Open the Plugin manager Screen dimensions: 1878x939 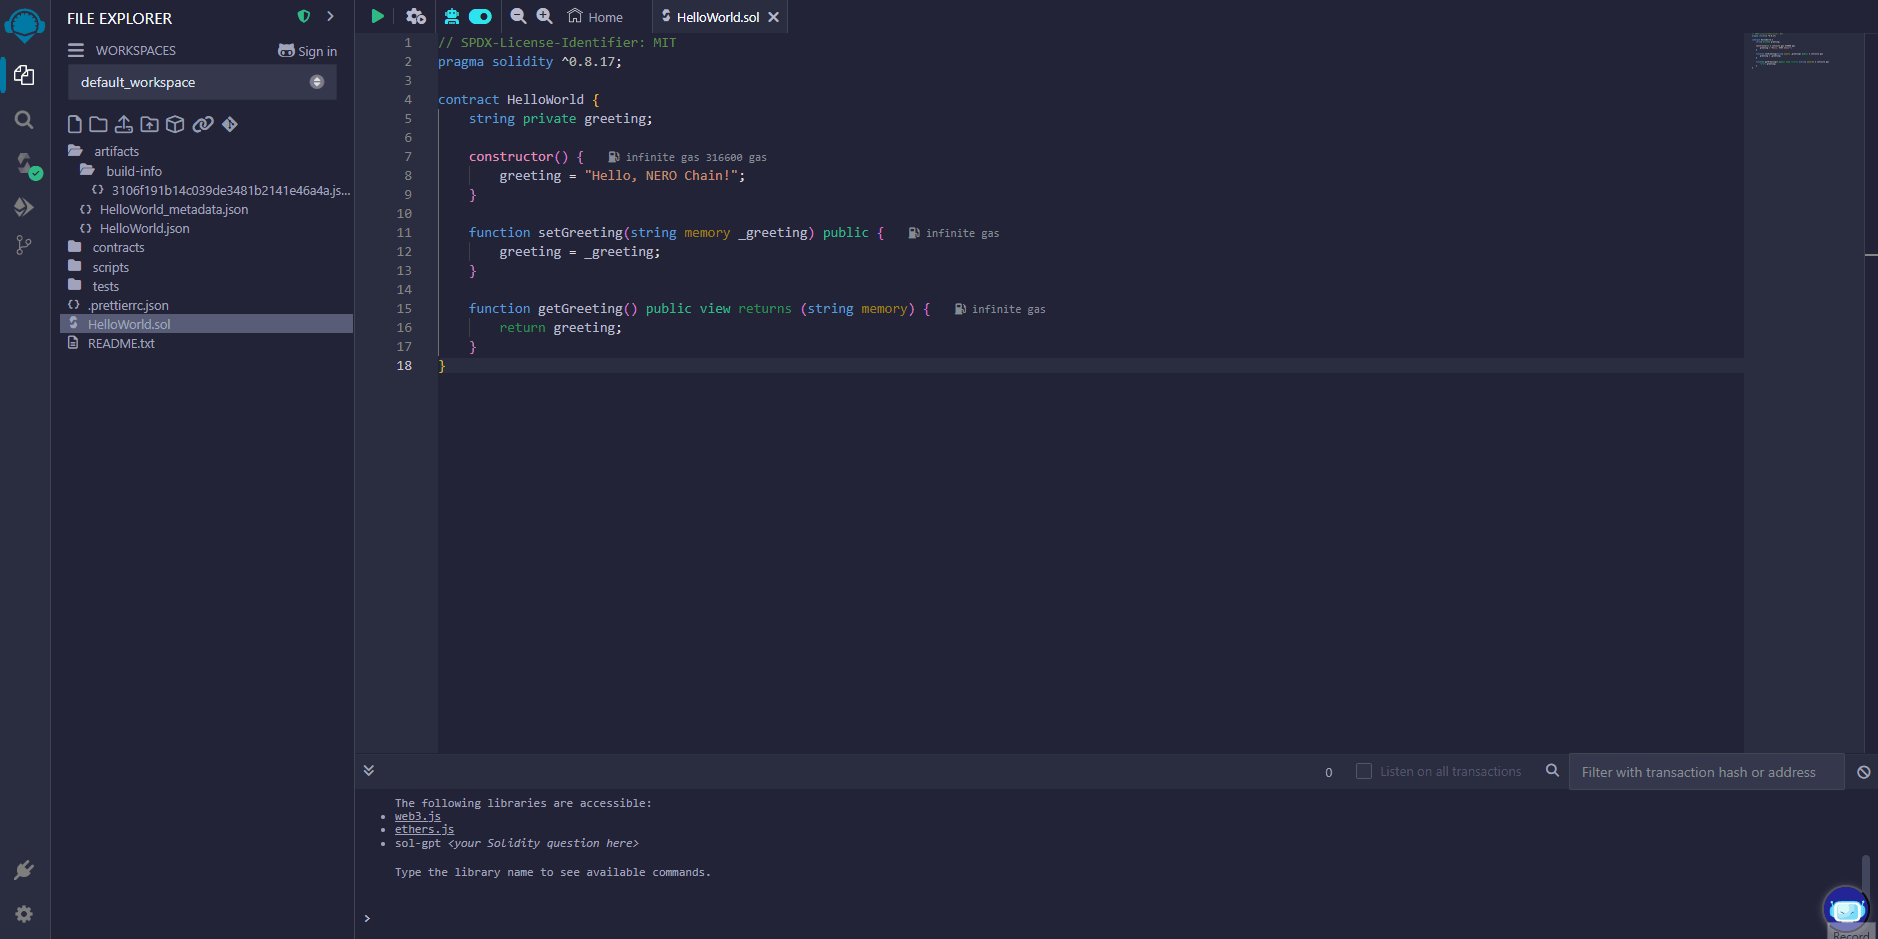(x=24, y=870)
